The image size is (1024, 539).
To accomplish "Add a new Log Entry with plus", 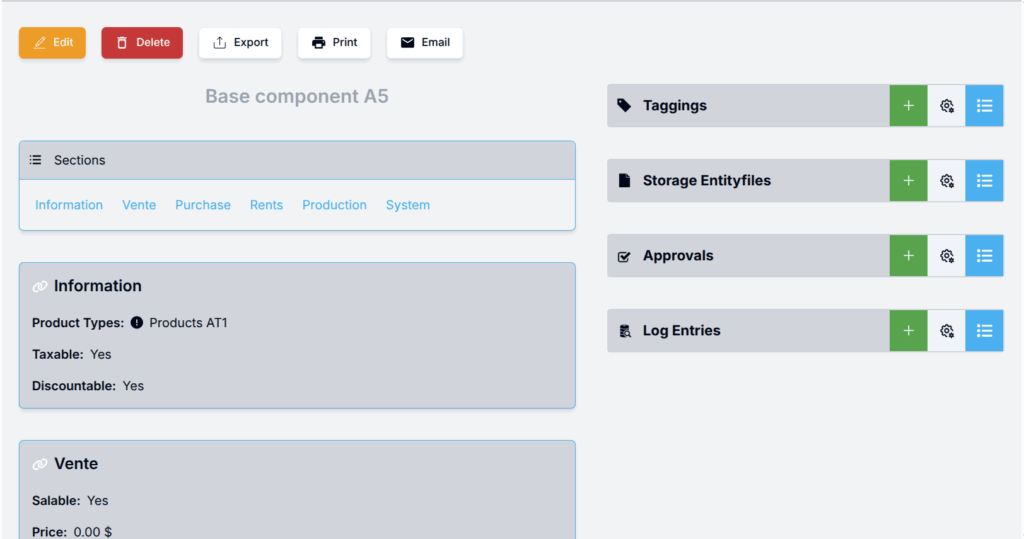I will (x=908, y=331).
